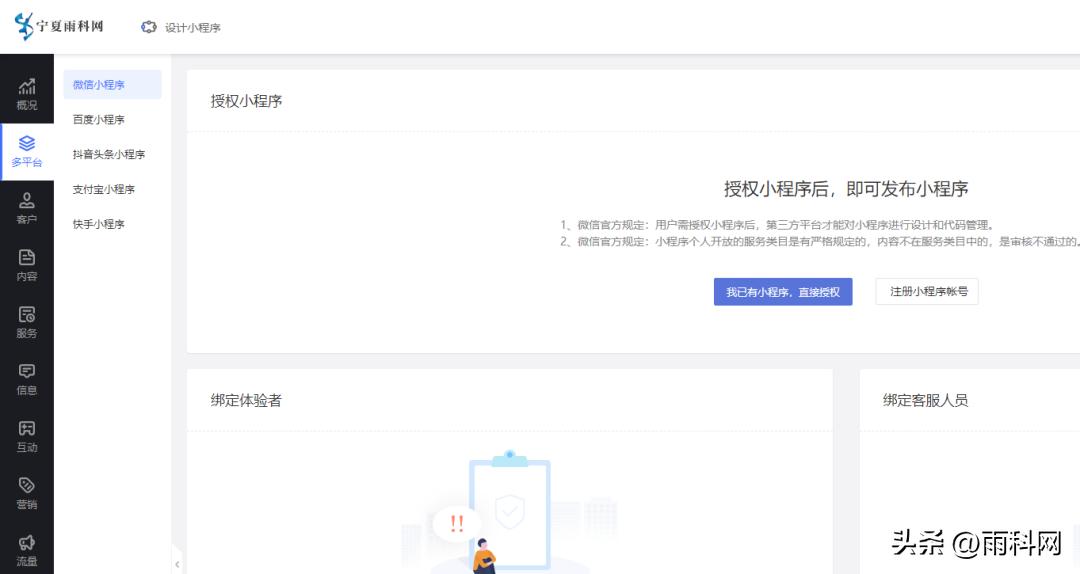Click the heading 授权小程序后，即可发布小程序

(x=846, y=189)
